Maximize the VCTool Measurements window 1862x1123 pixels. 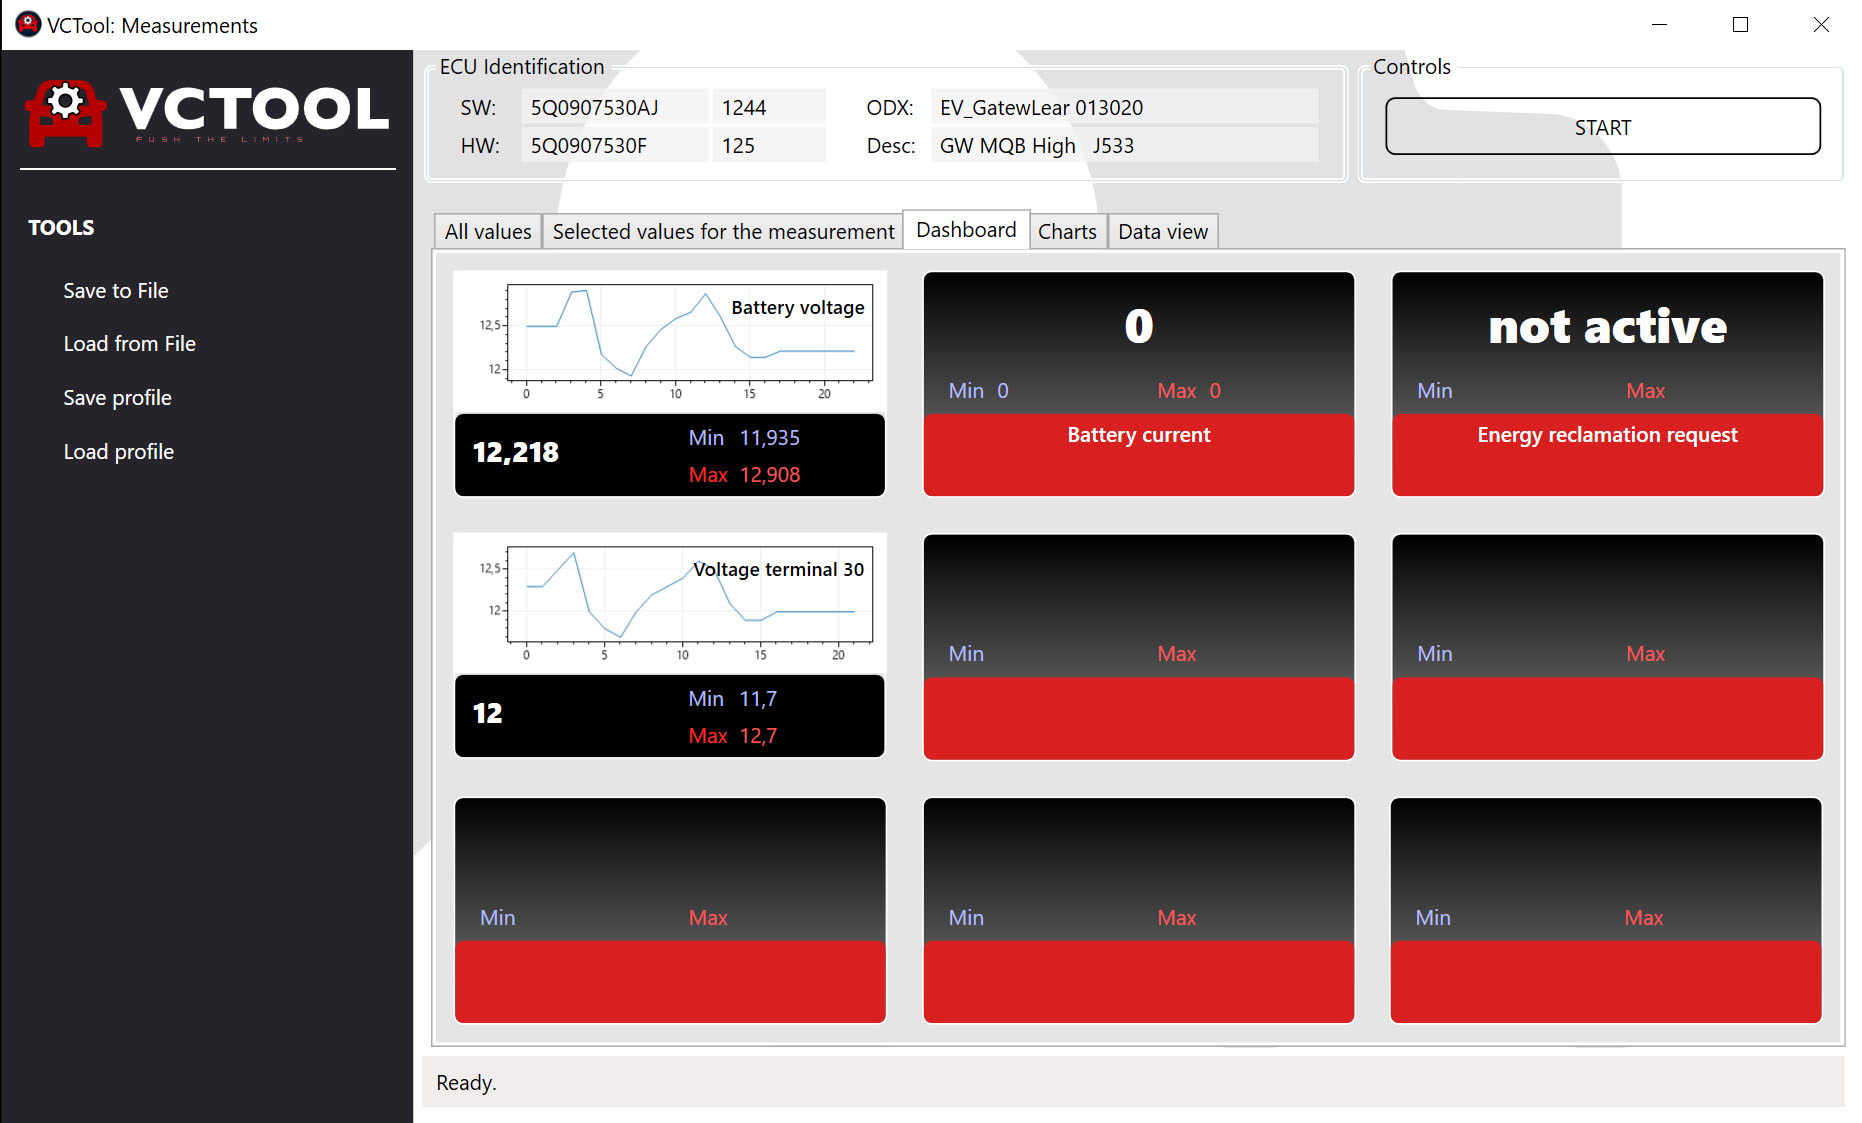coord(1740,25)
